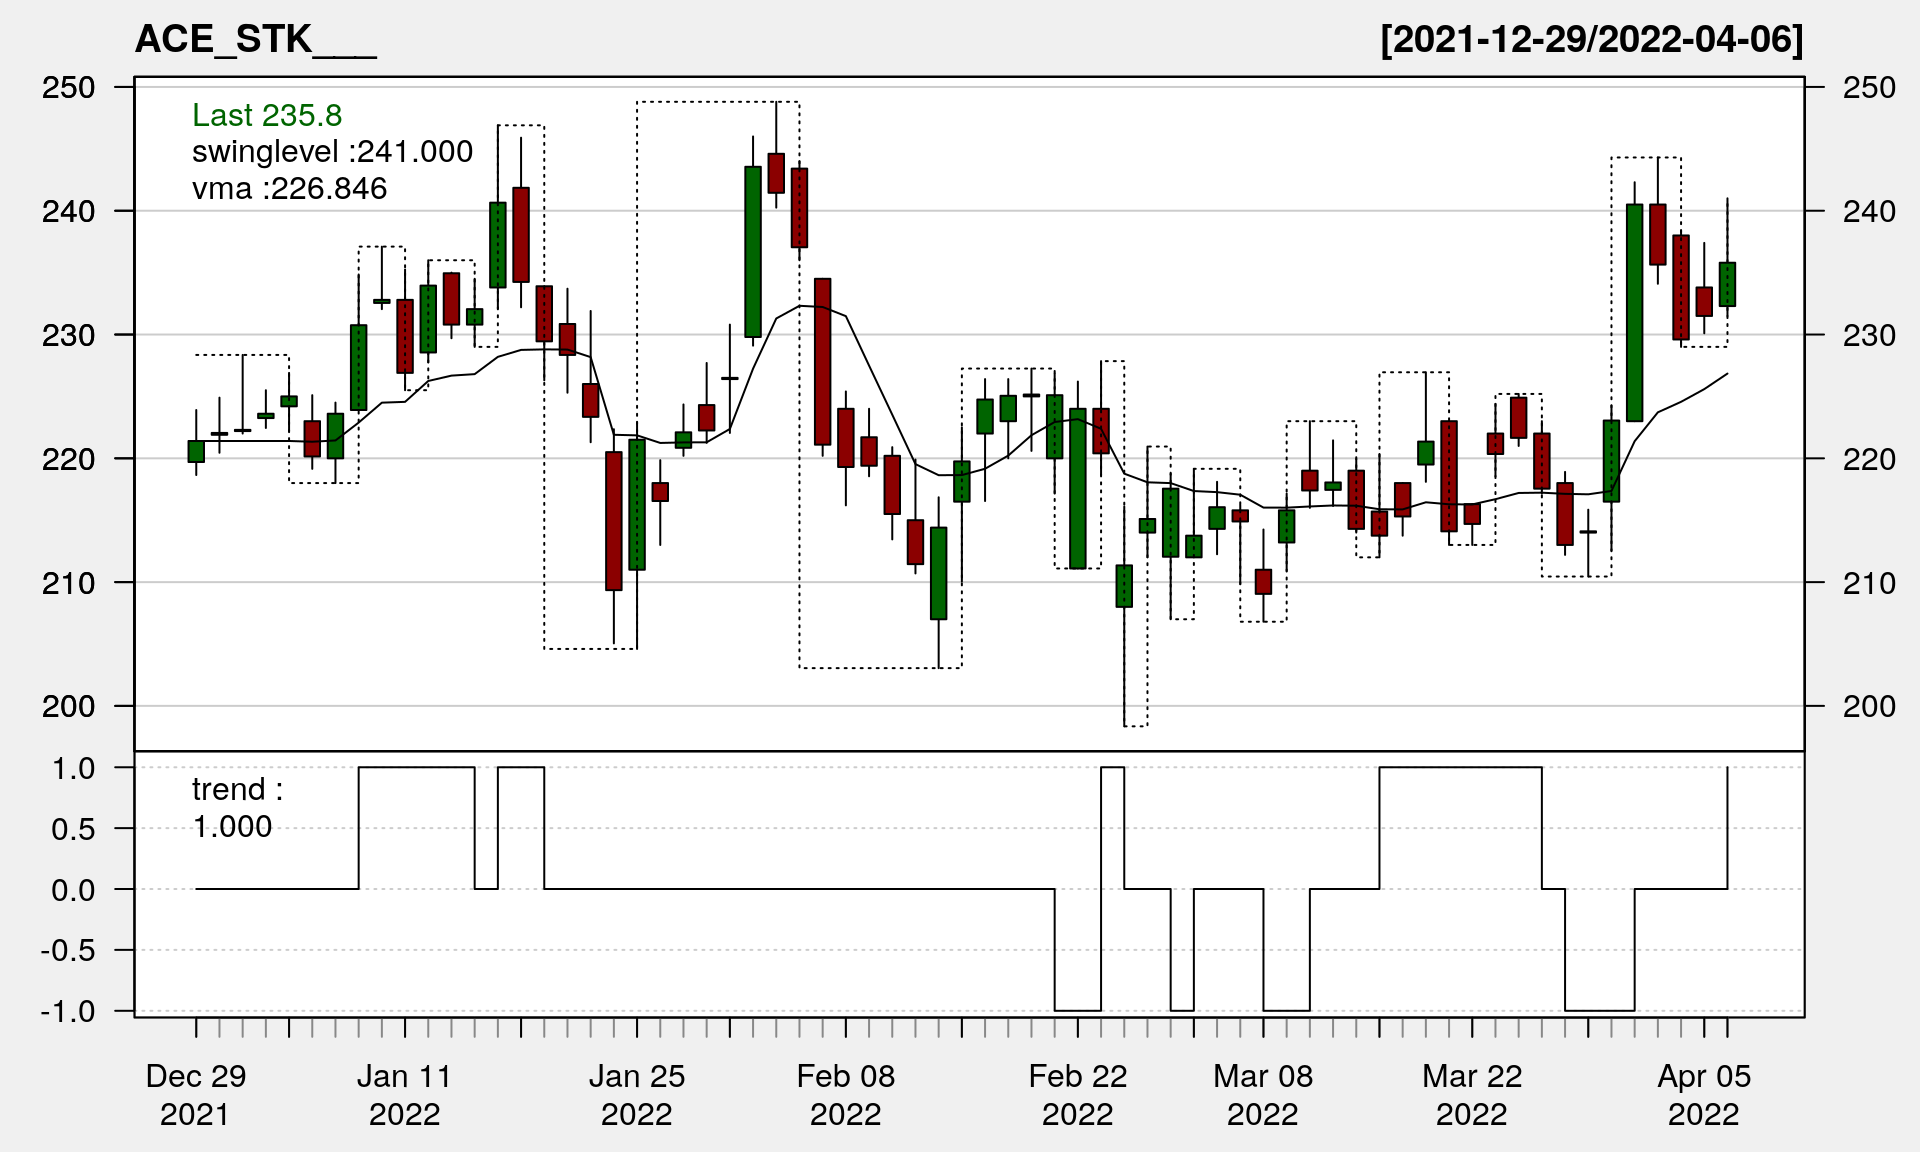Click the last green candlestick on the chart
1920x1152 pixels.
coord(1727,284)
